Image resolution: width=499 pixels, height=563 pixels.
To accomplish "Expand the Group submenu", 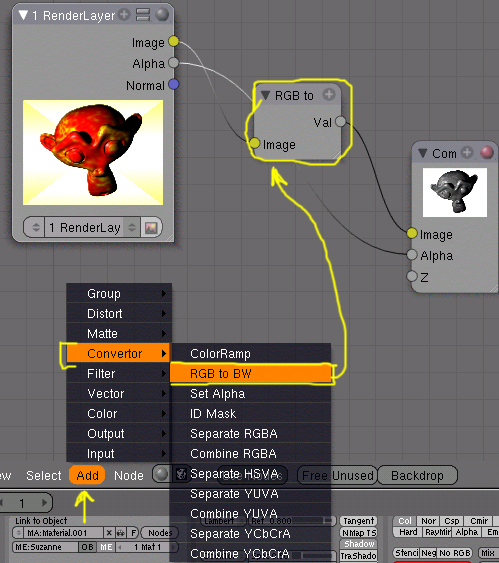I will coord(119,294).
